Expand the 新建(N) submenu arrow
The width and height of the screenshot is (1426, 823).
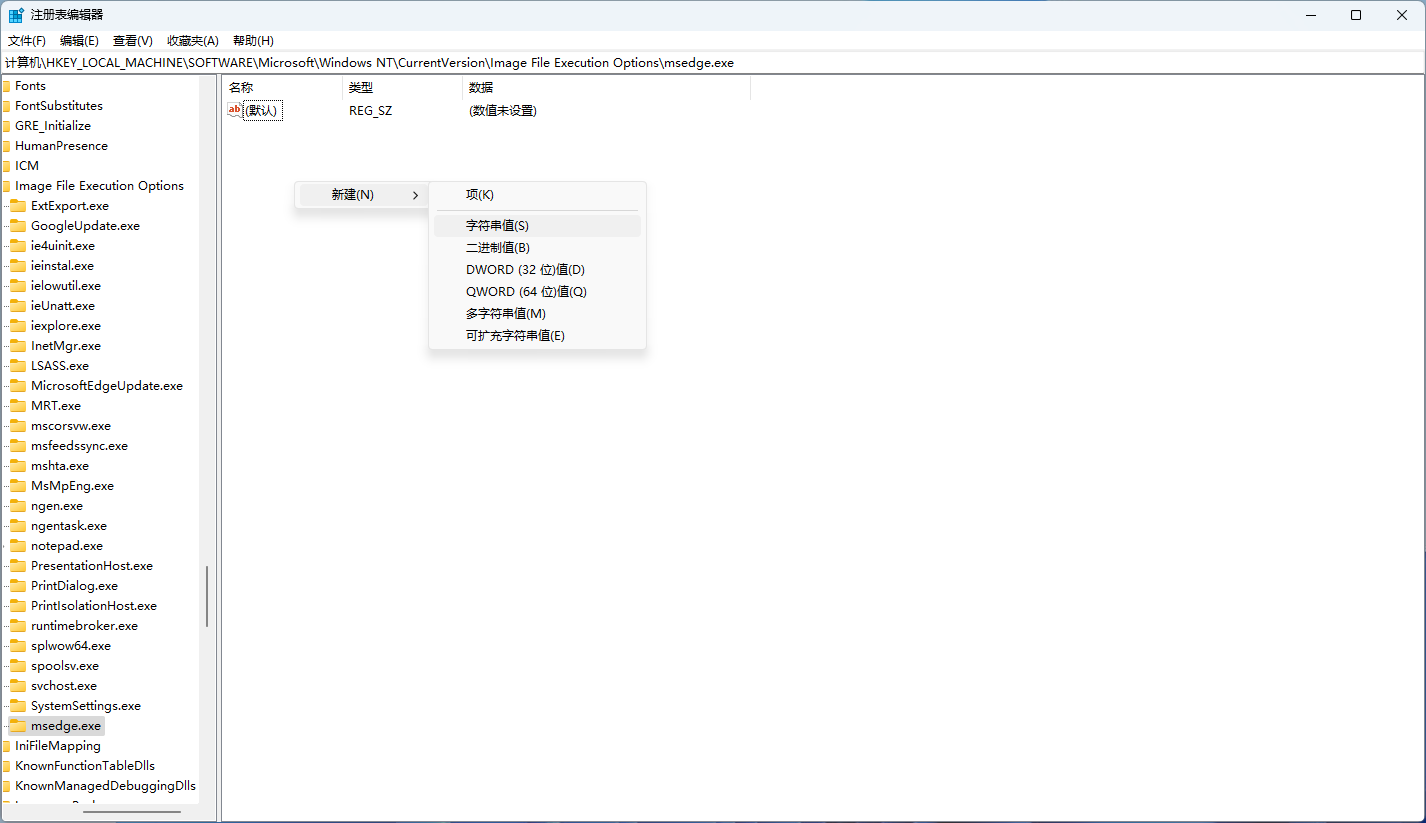415,195
